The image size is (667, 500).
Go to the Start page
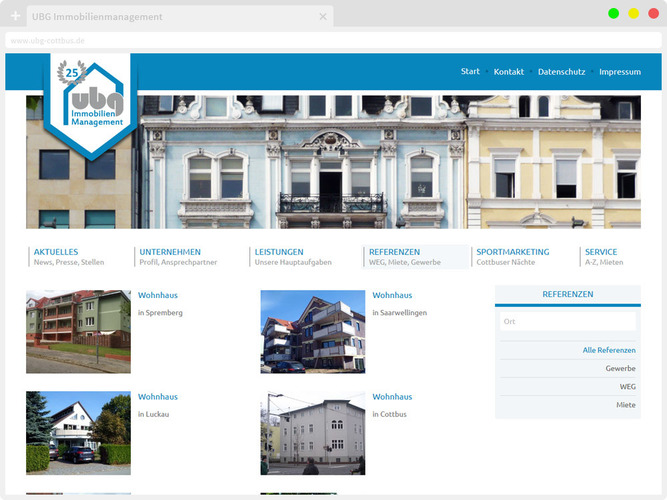pyautogui.click(x=470, y=72)
